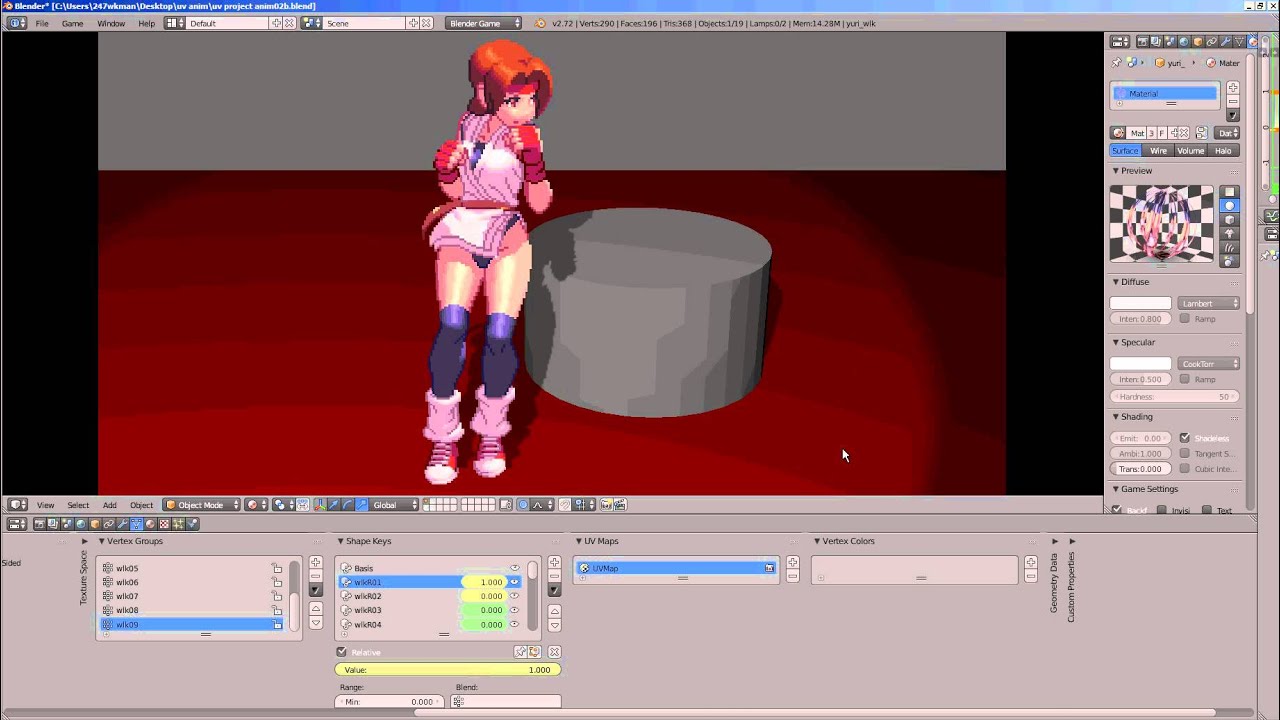Open the Global orientation dropdown
This screenshot has height=720, width=1280.
pos(394,505)
